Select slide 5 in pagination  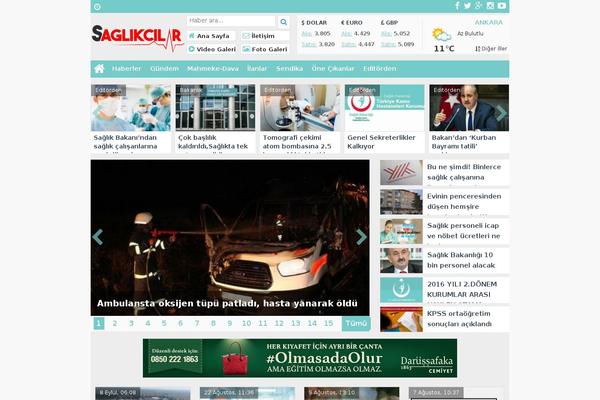coord(164,323)
